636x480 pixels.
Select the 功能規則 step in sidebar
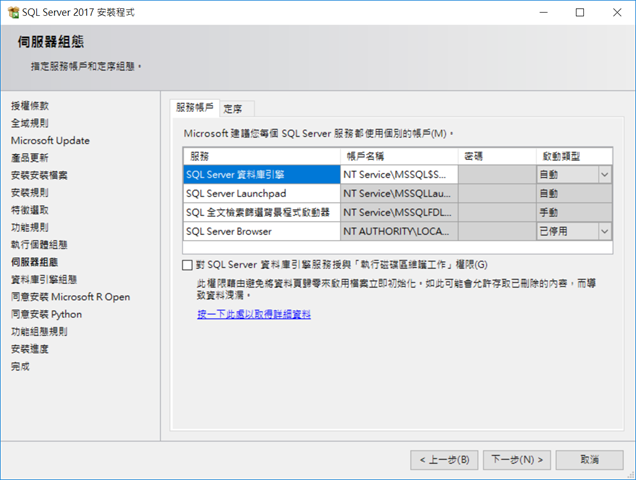click(30, 227)
